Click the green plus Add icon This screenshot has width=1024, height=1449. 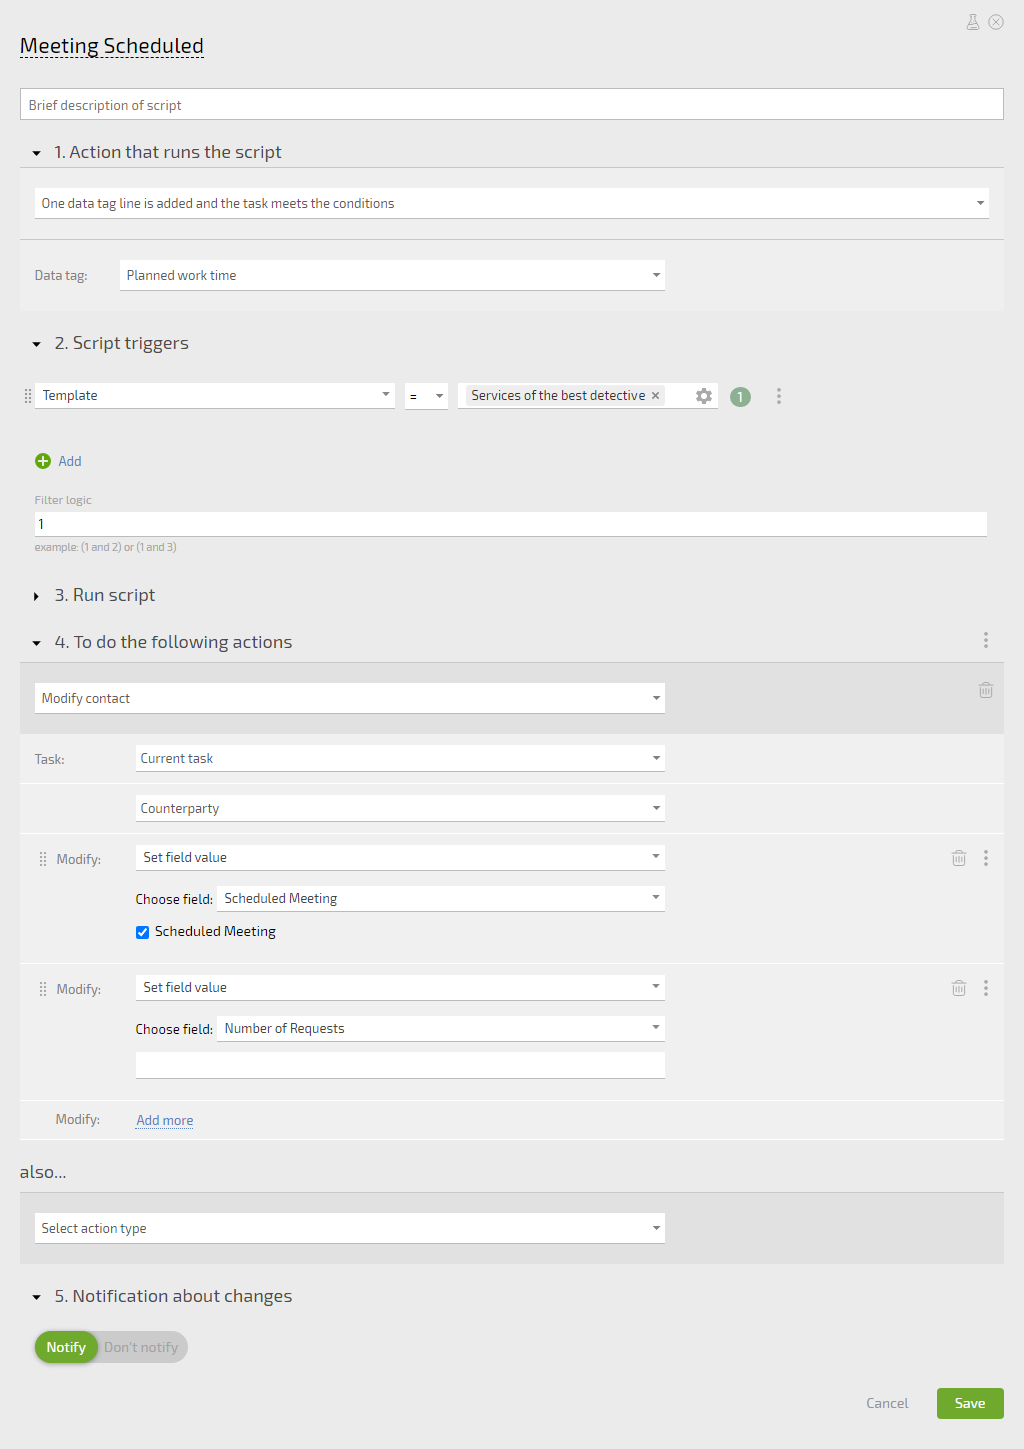43,461
